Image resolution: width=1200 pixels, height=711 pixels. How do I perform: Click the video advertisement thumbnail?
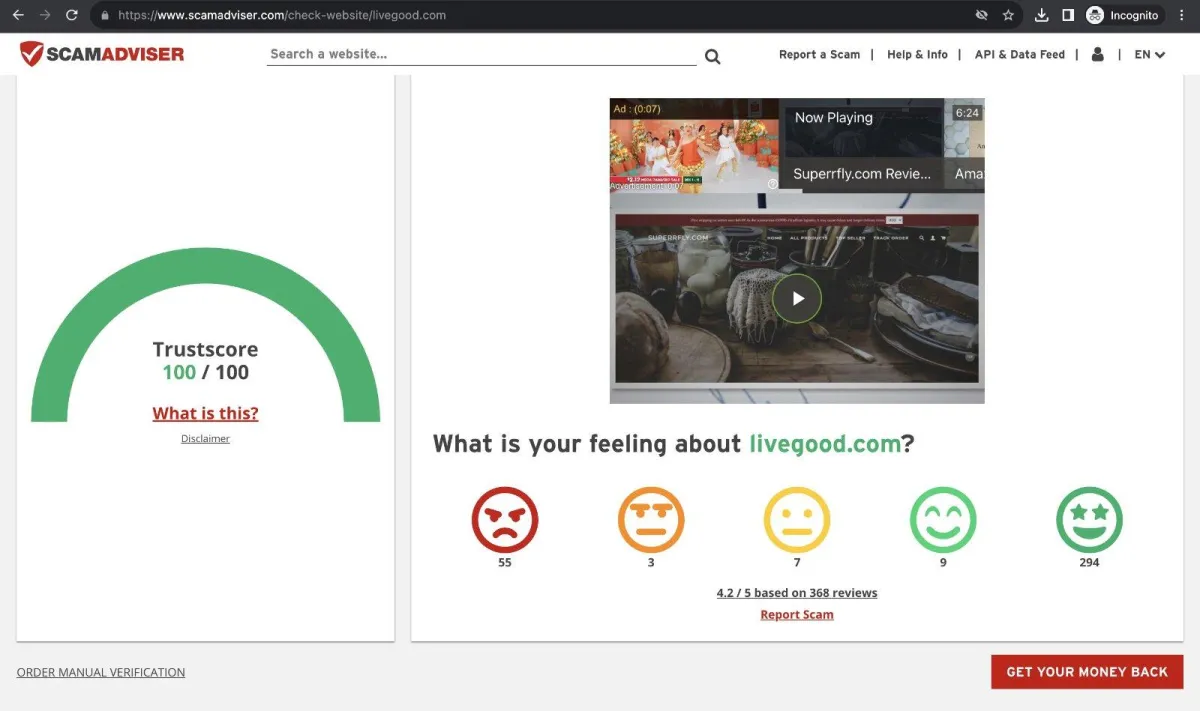coord(694,145)
